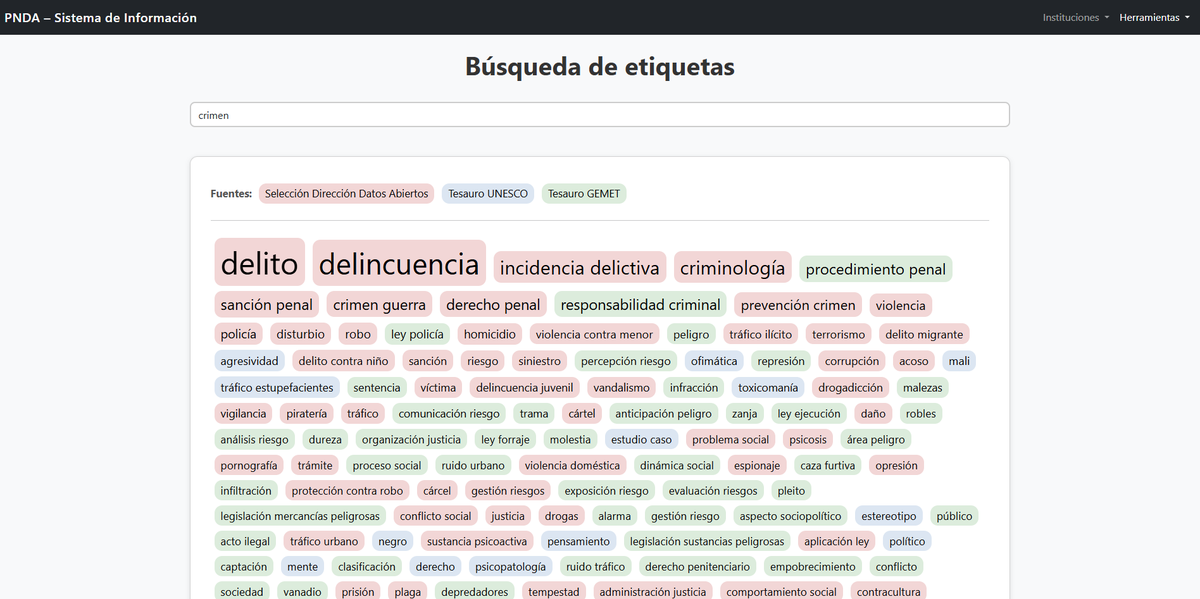This screenshot has height=599, width=1200.
Task: Select the 'delito' tag
Action: point(259,262)
